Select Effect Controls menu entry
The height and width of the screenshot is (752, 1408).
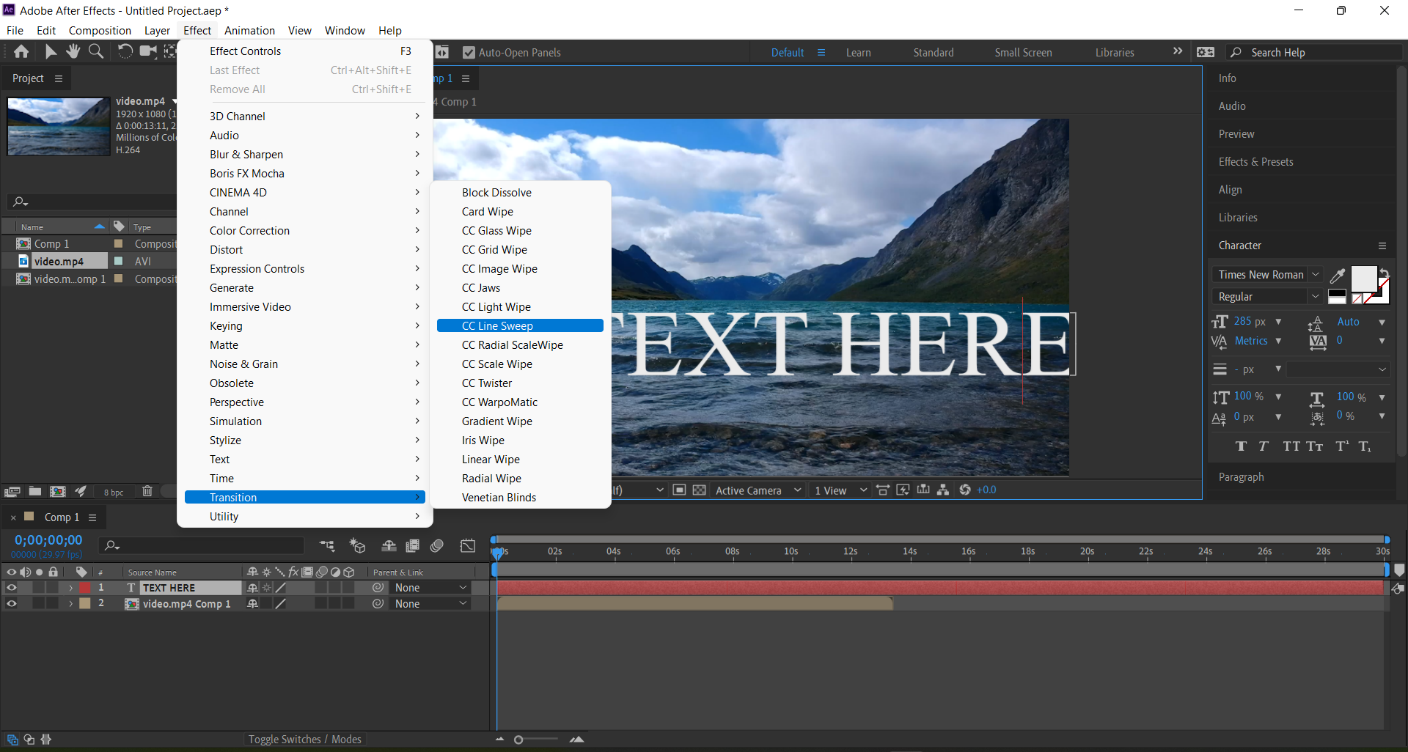point(305,51)
